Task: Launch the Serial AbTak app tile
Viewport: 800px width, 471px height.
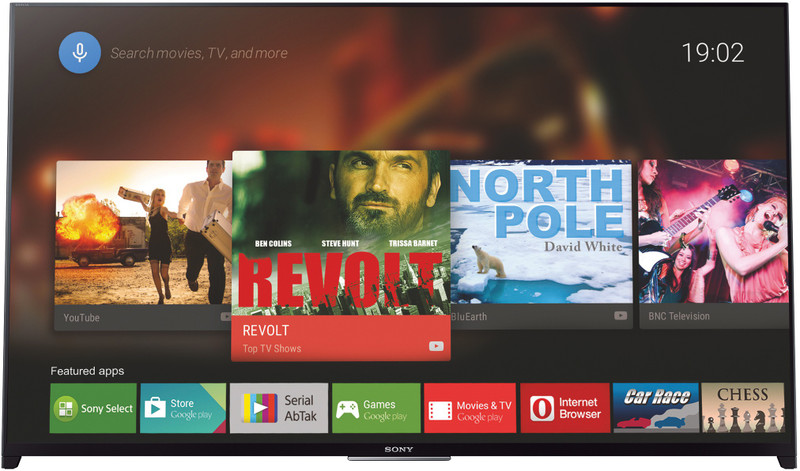Action: click(x=279, y=408)
